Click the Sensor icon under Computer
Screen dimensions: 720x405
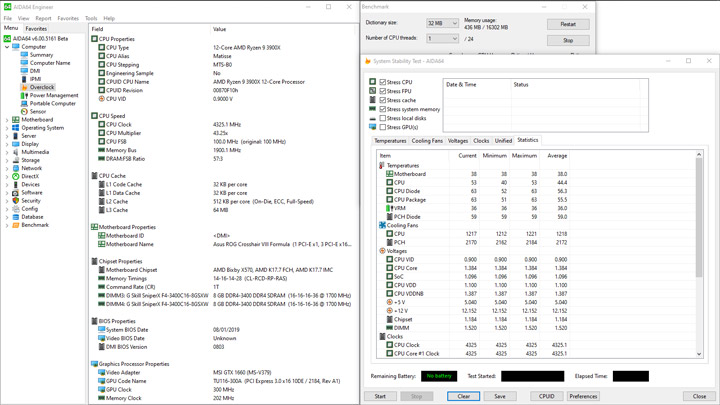tap(24, 112)
